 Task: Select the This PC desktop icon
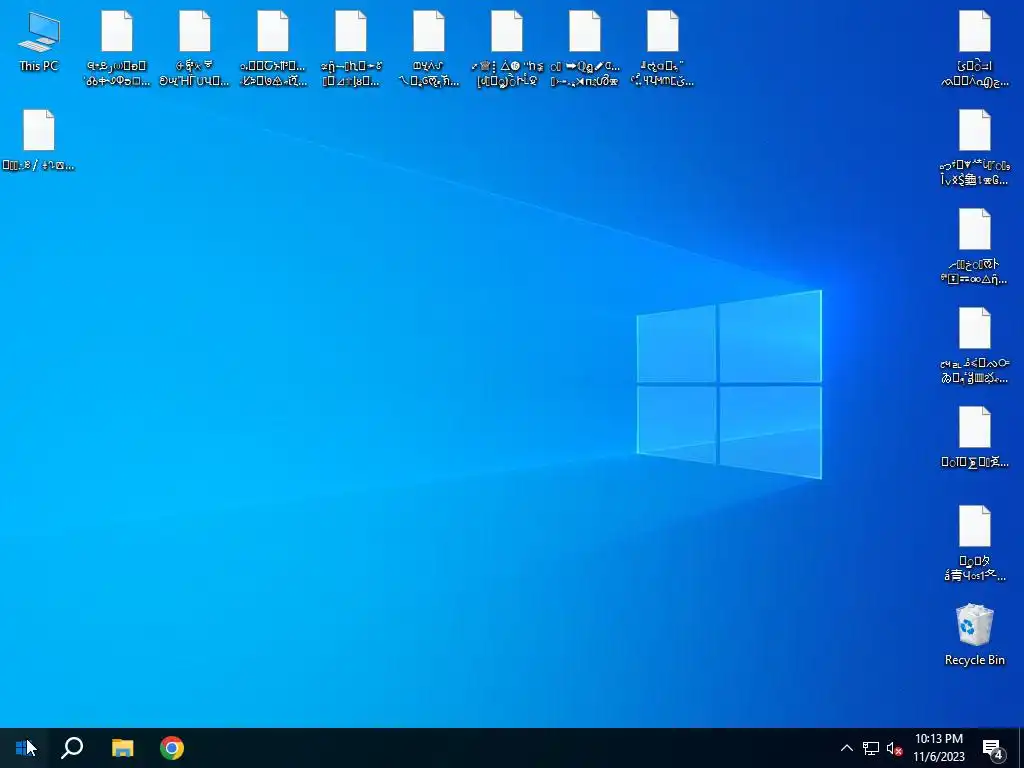[39, 42]
